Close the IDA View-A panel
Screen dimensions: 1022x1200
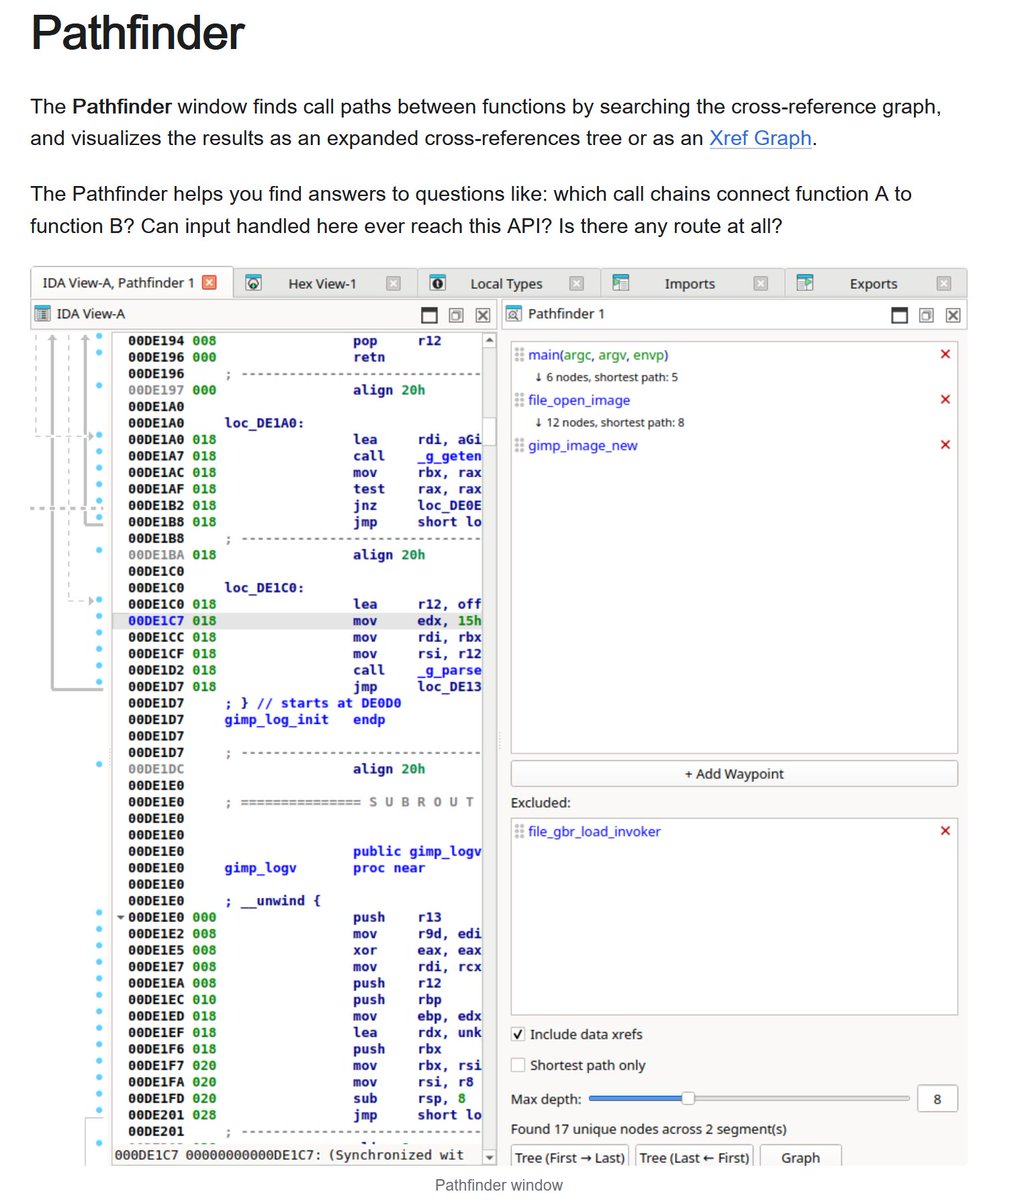[482, 315]
